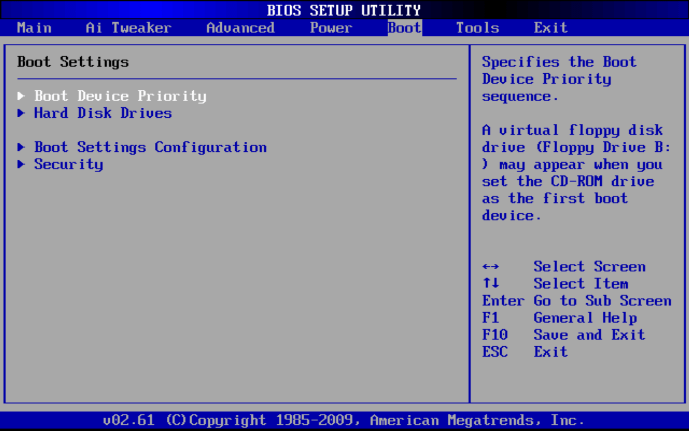Open the Tools tab
689x431 pixels.
pos(477,28)
